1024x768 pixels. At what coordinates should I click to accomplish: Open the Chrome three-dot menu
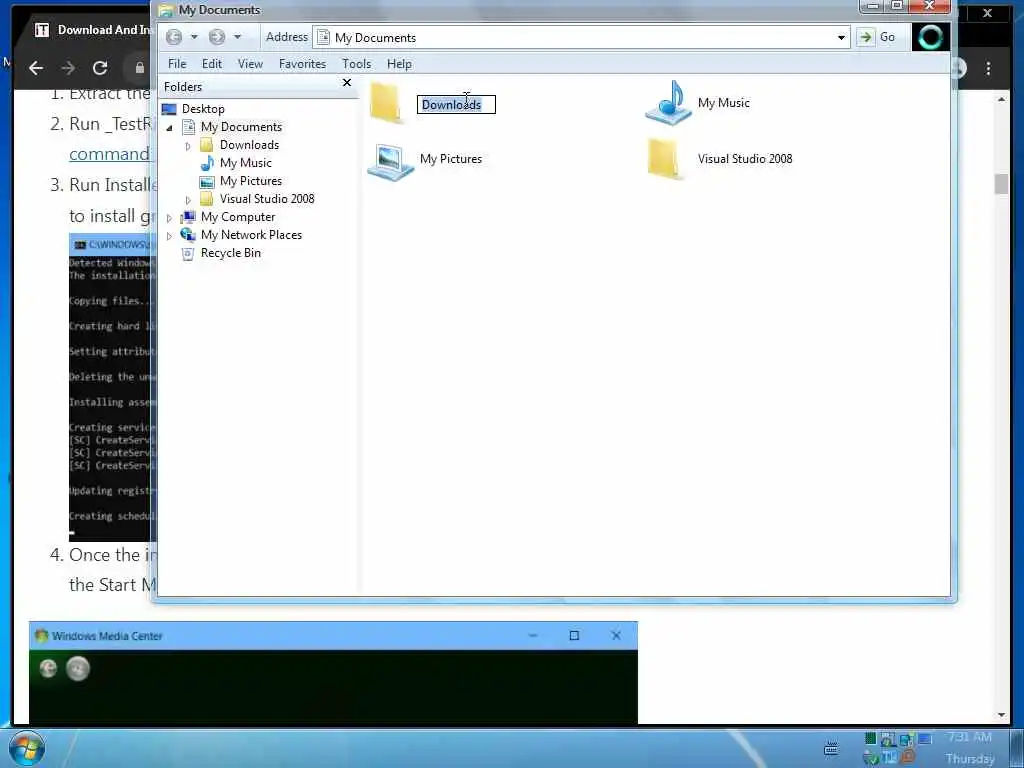point(989,68)
